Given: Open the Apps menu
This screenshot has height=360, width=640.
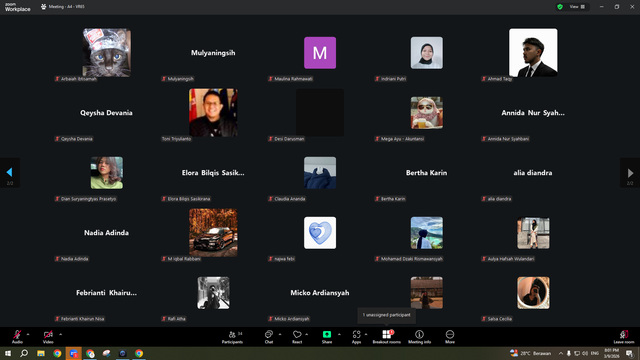Looking at the screenshot, I should click(x=356, y=337).
